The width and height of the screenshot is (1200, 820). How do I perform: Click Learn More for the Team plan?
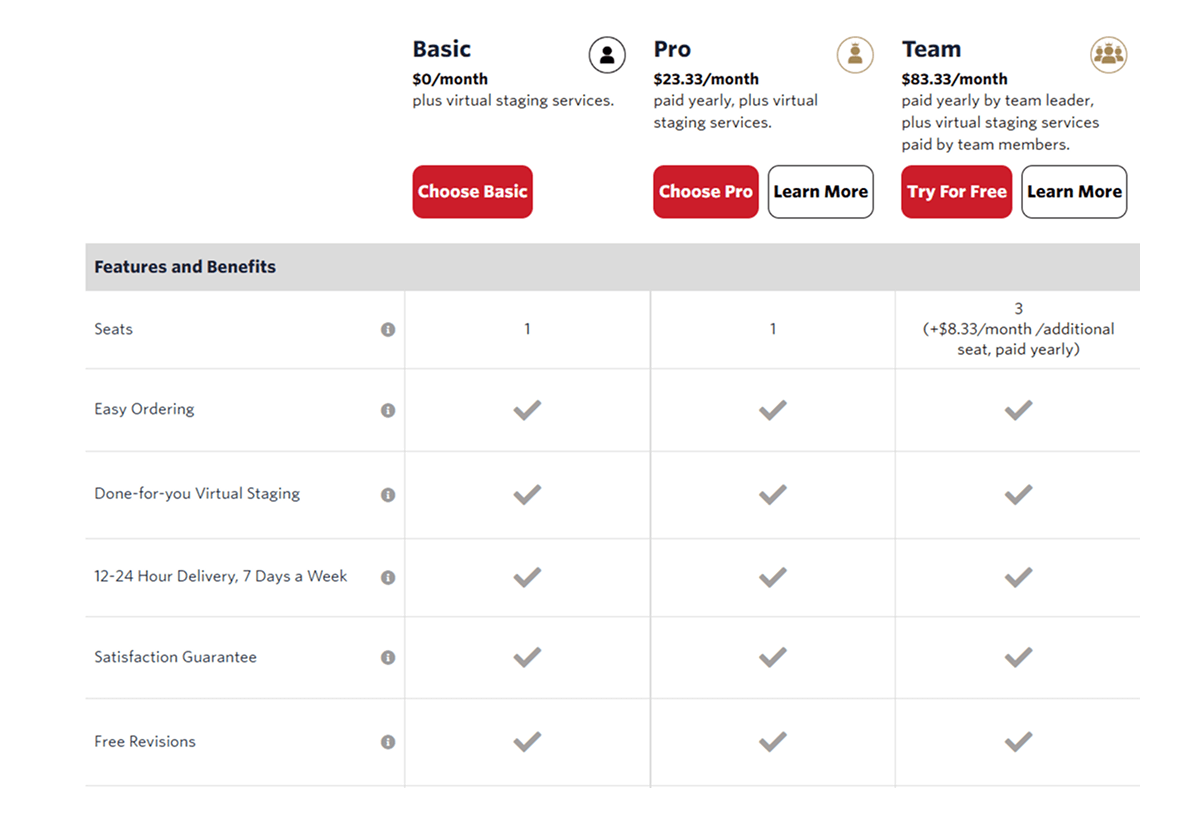pos(1074,192)
